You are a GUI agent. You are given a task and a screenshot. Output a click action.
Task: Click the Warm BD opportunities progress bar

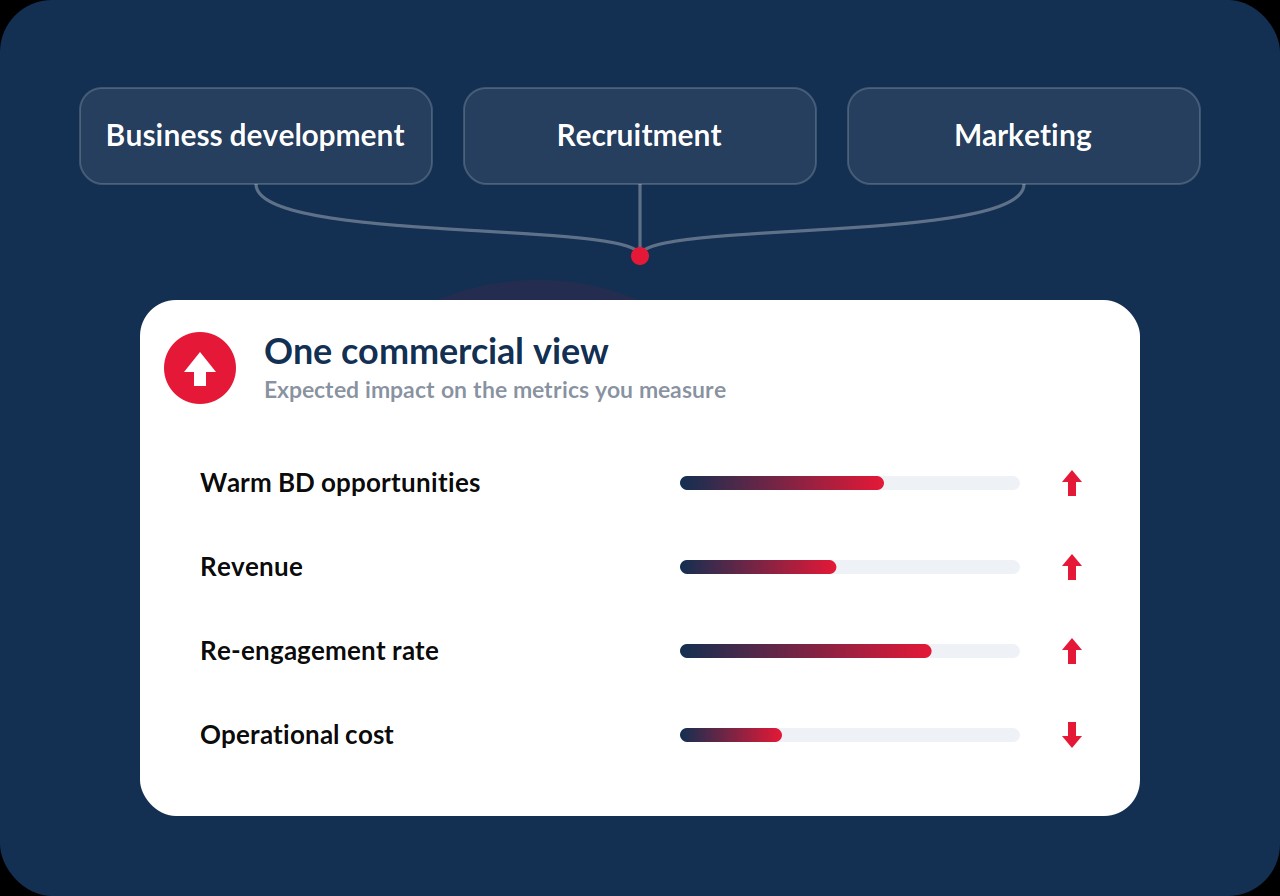(850, 483)
